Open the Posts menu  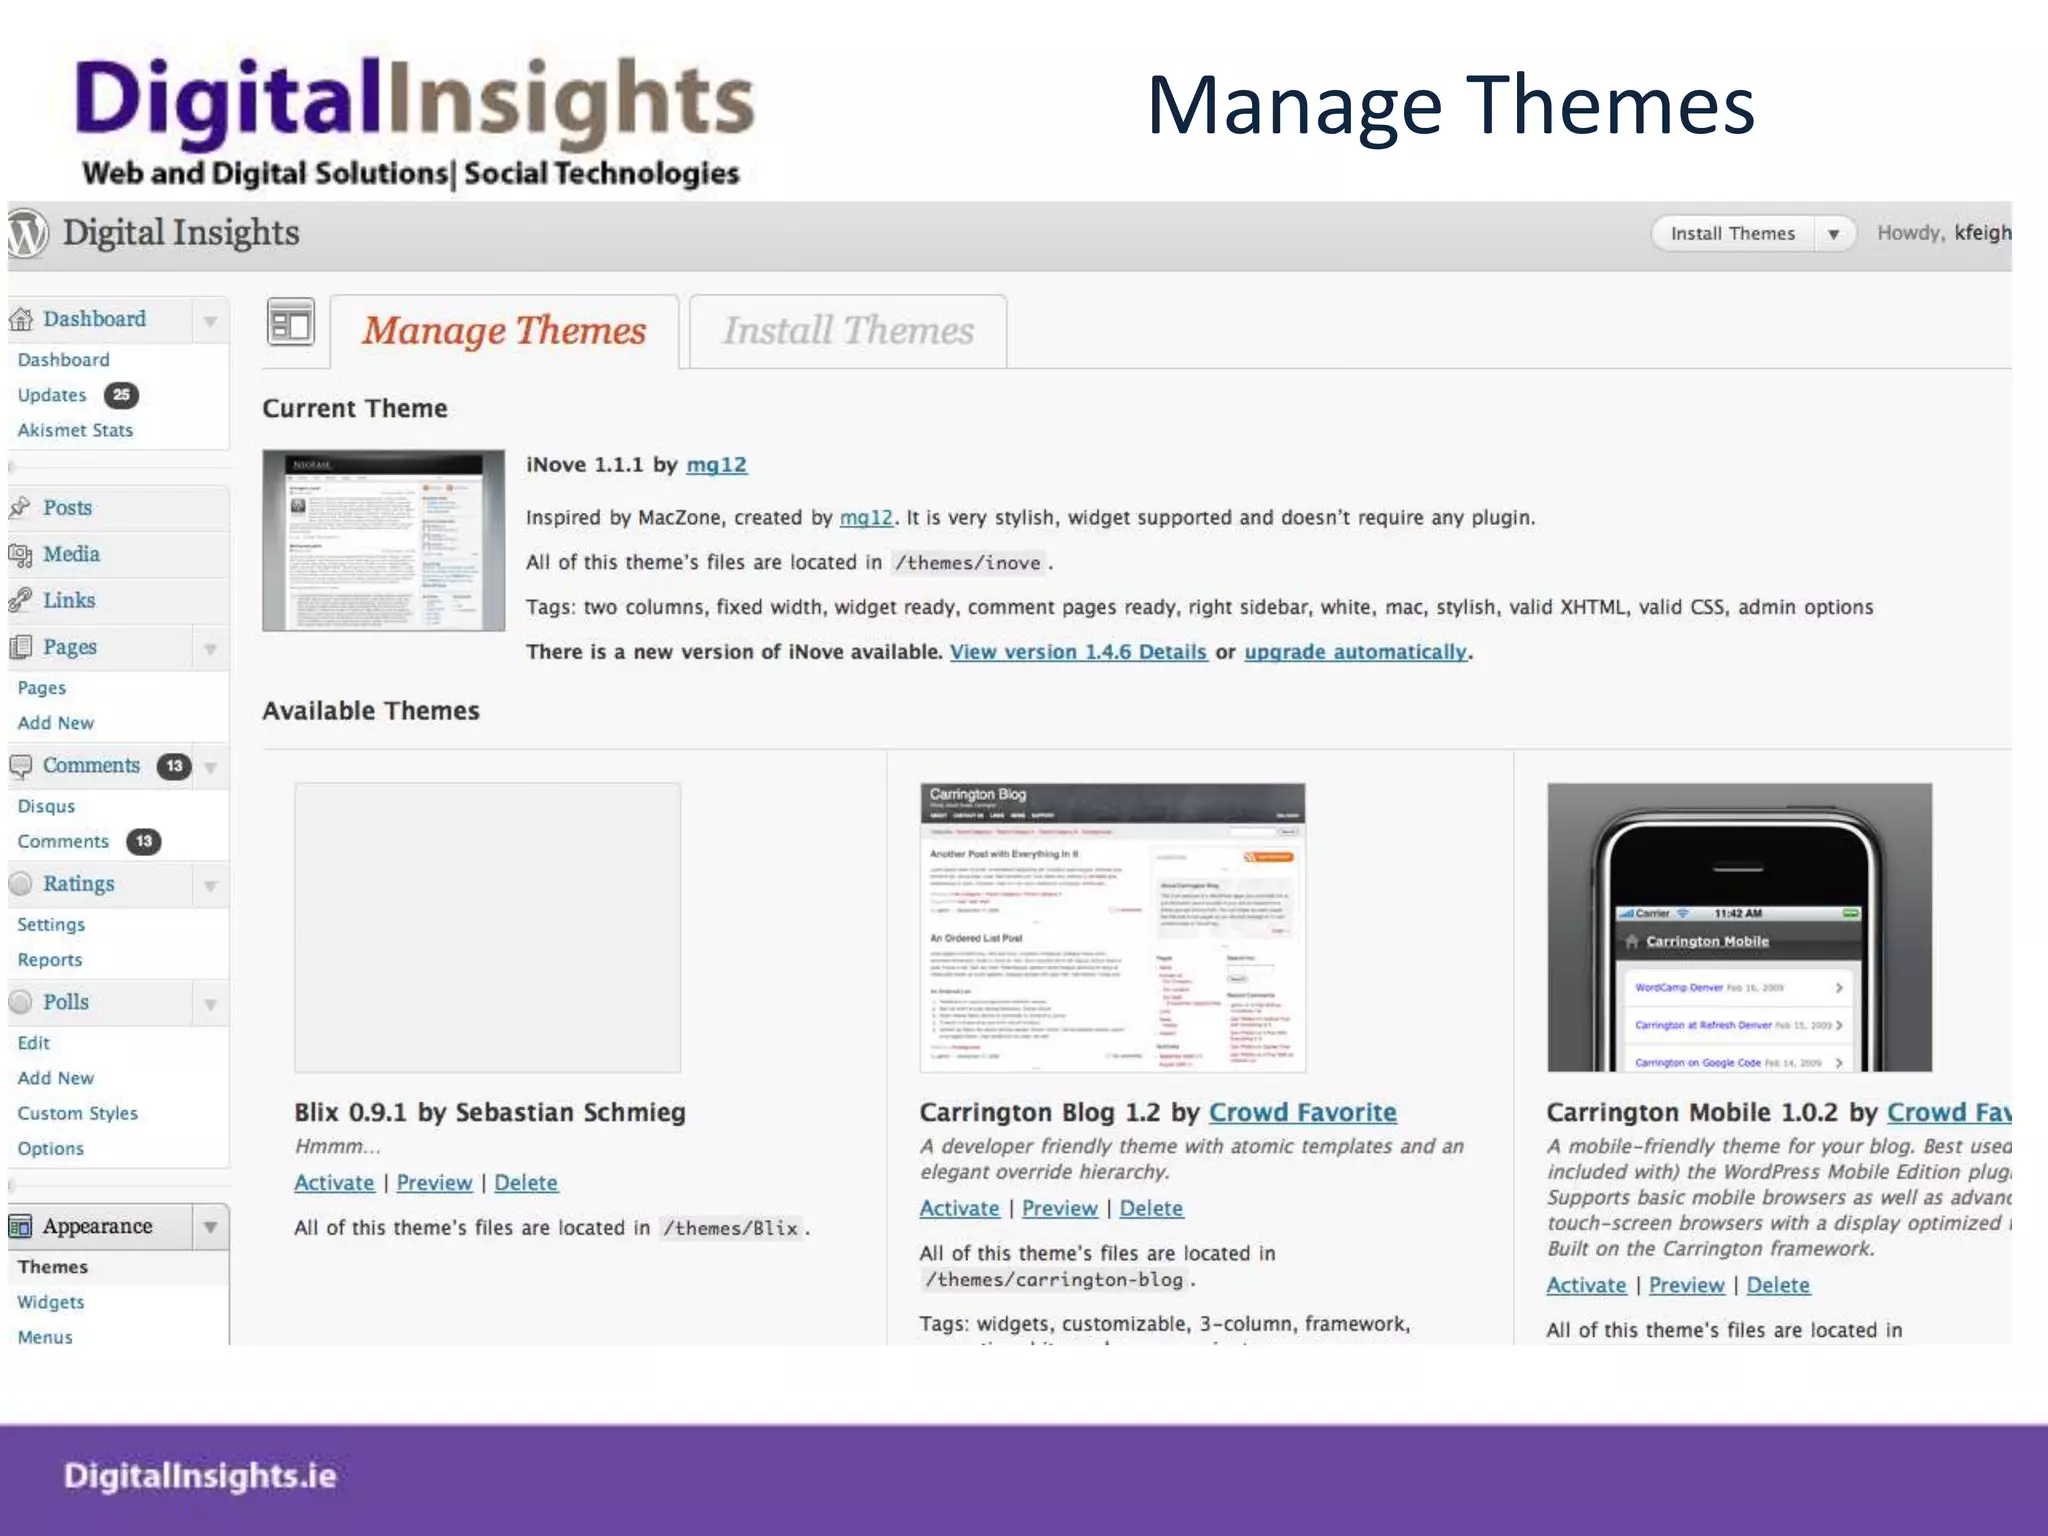point(67,508)
